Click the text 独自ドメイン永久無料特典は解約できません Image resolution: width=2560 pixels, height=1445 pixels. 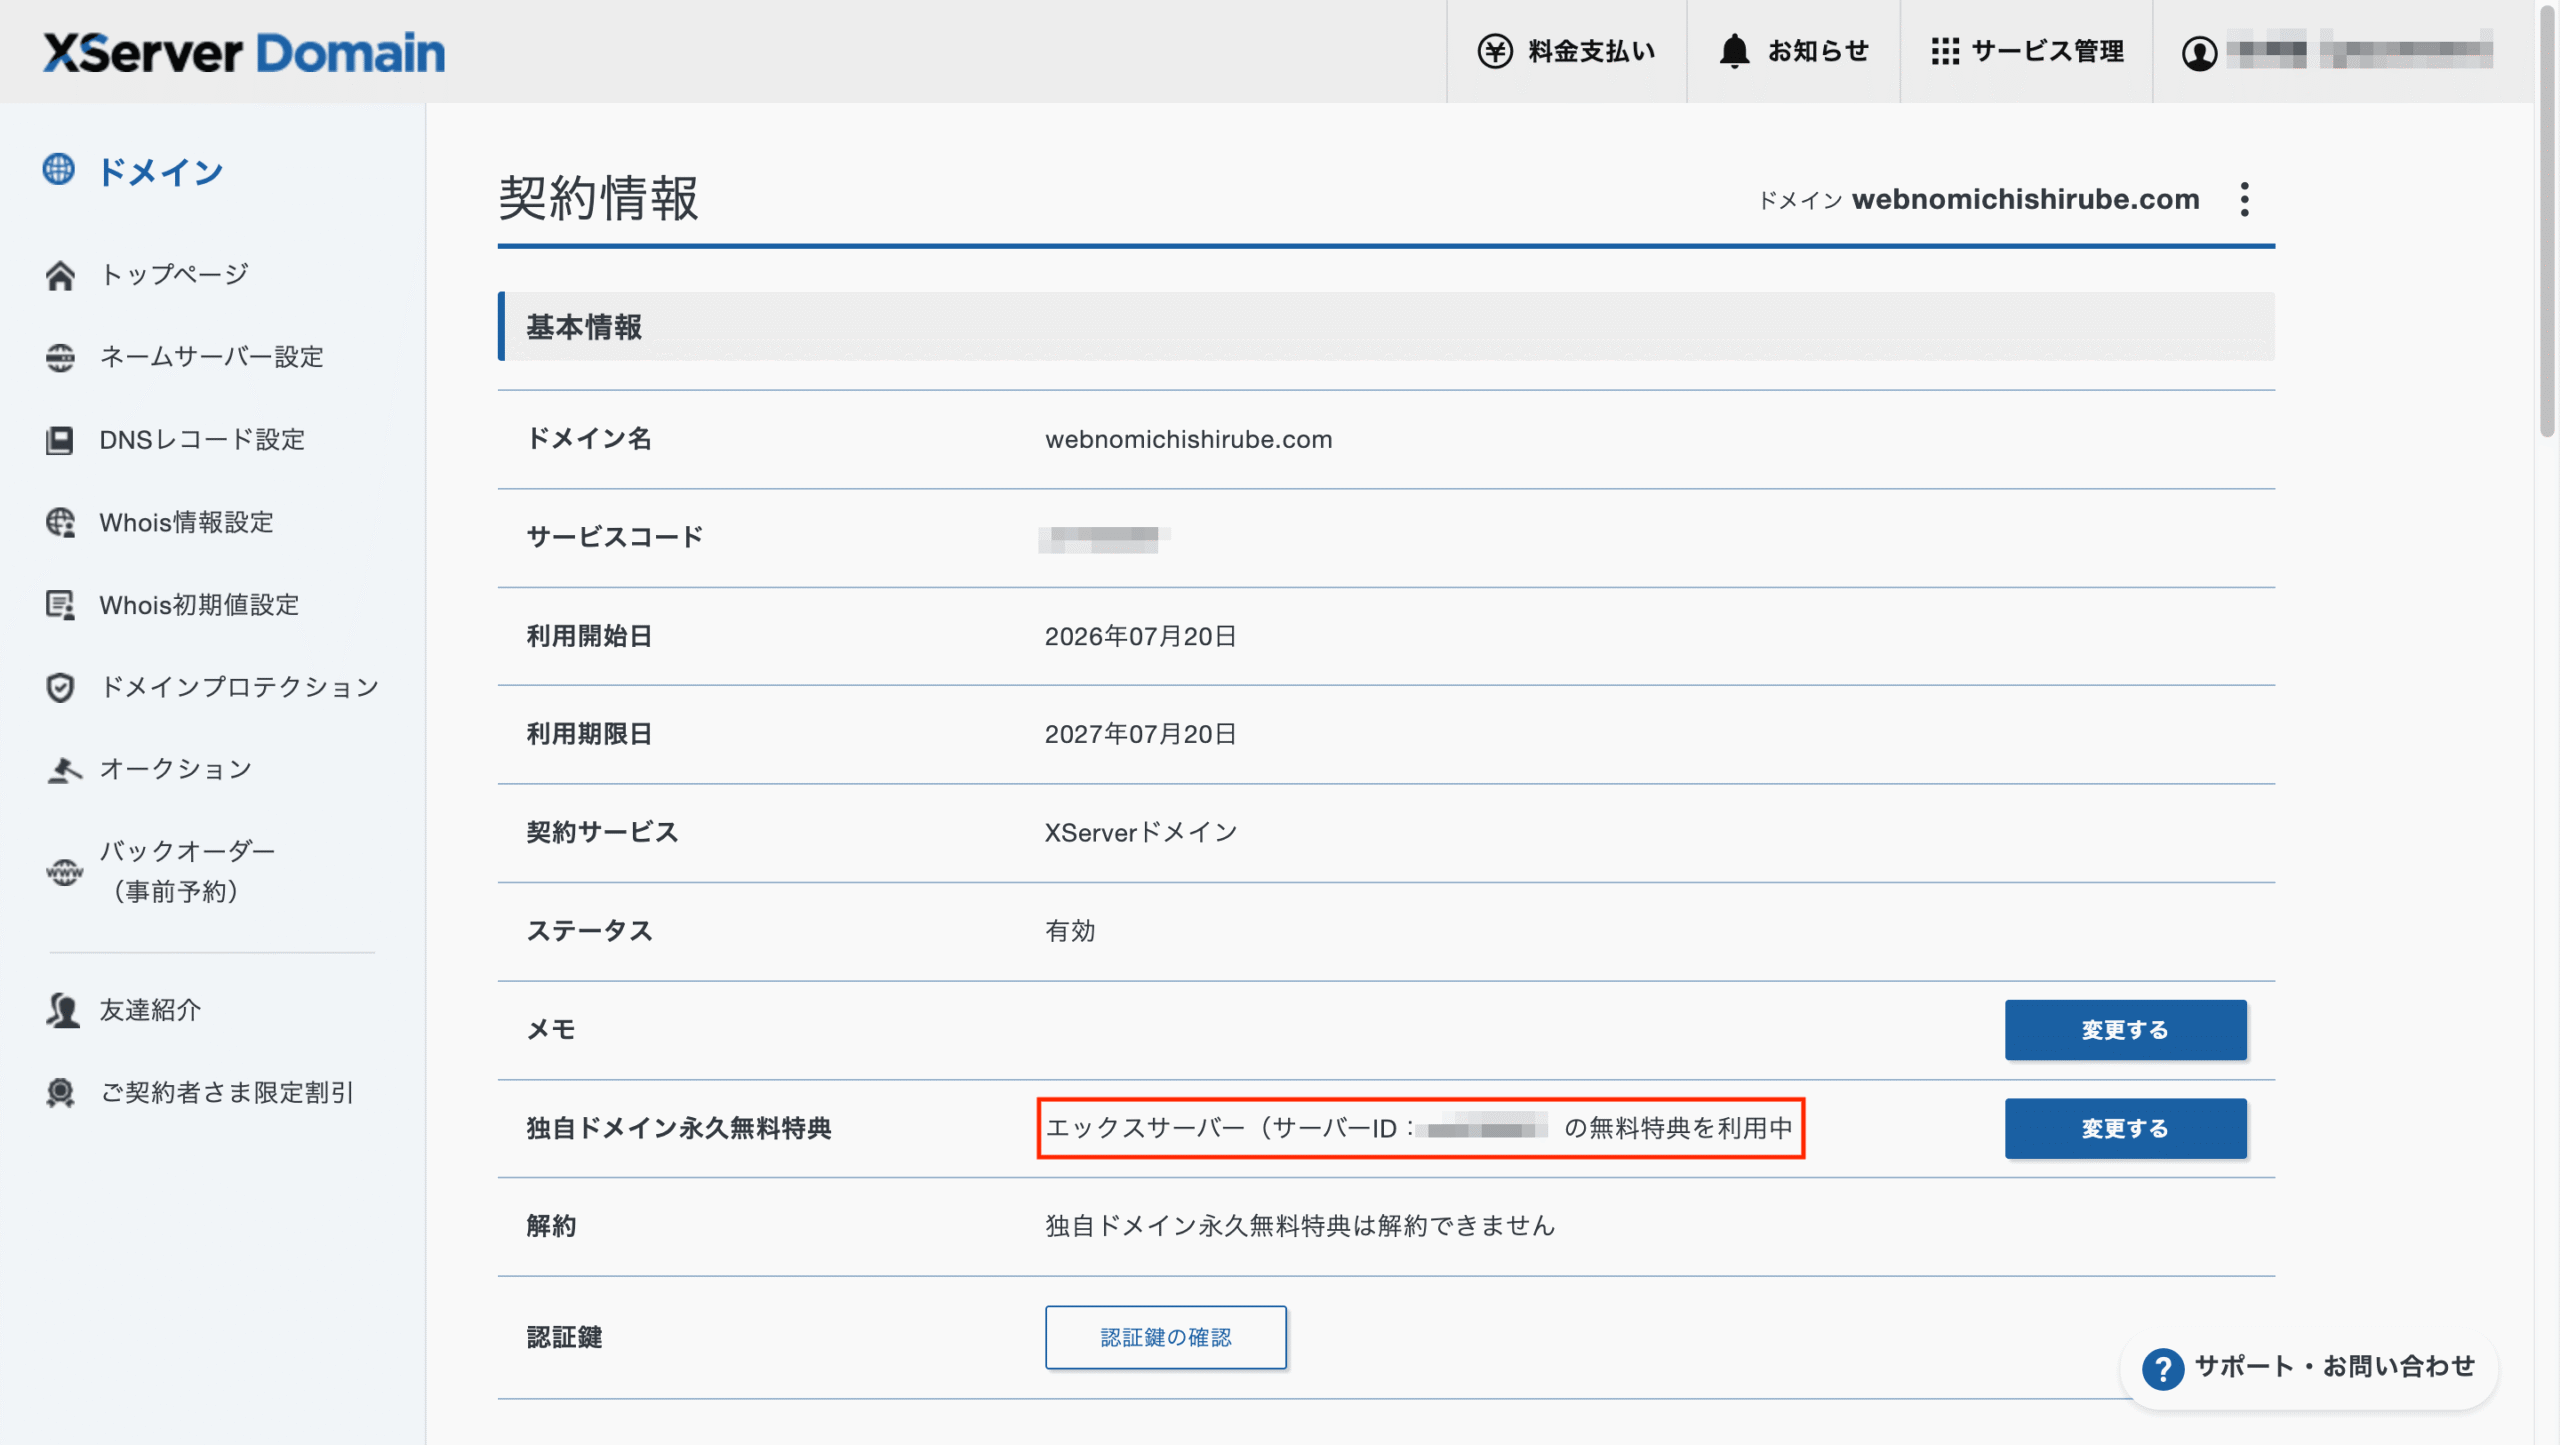point(1300,1226)
